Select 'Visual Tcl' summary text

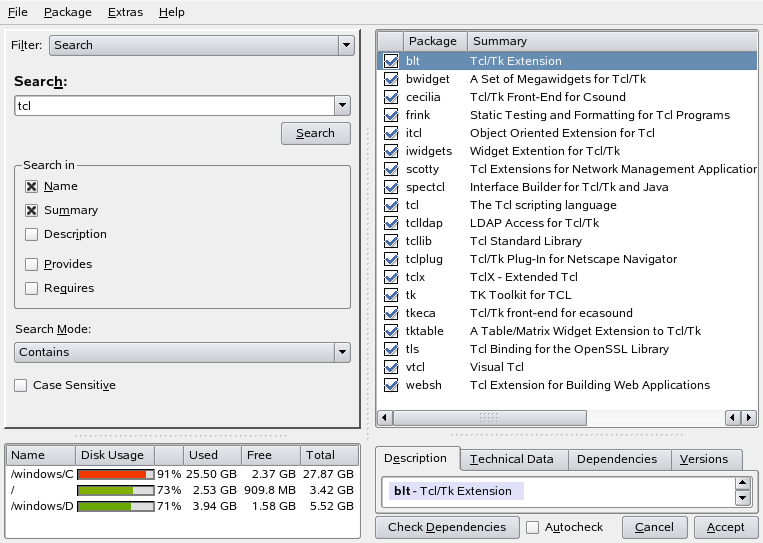(496, 367)
